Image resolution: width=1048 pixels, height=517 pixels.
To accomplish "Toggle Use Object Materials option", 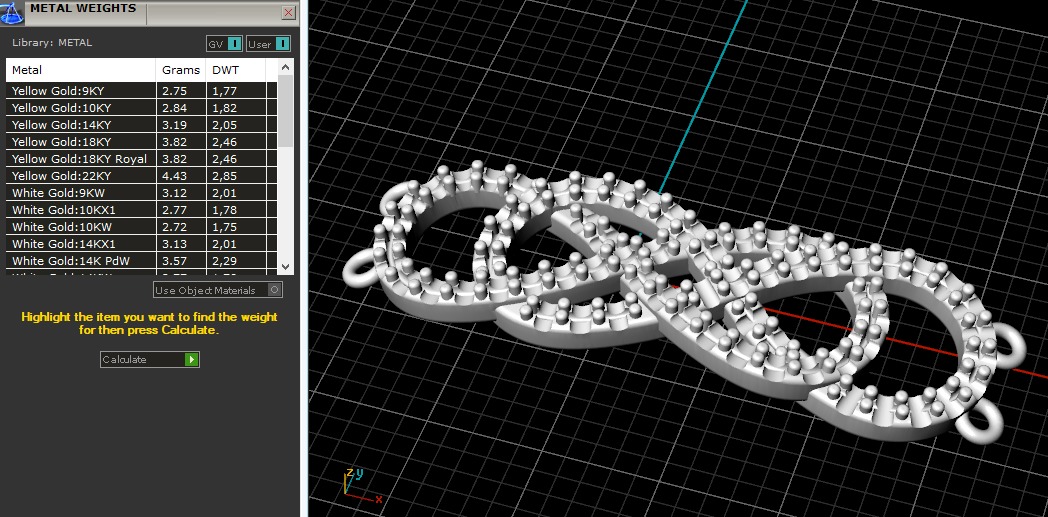I will 218,290.
